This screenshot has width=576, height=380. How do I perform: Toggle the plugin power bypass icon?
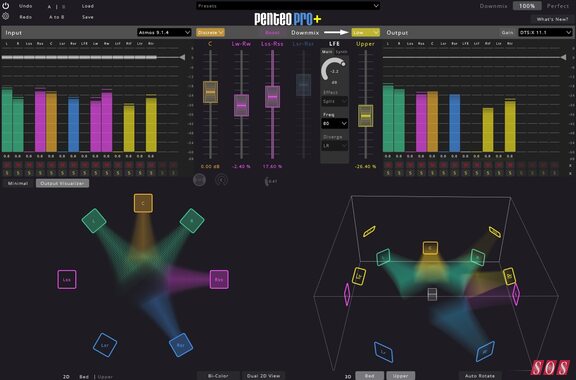tap(6, 6)
